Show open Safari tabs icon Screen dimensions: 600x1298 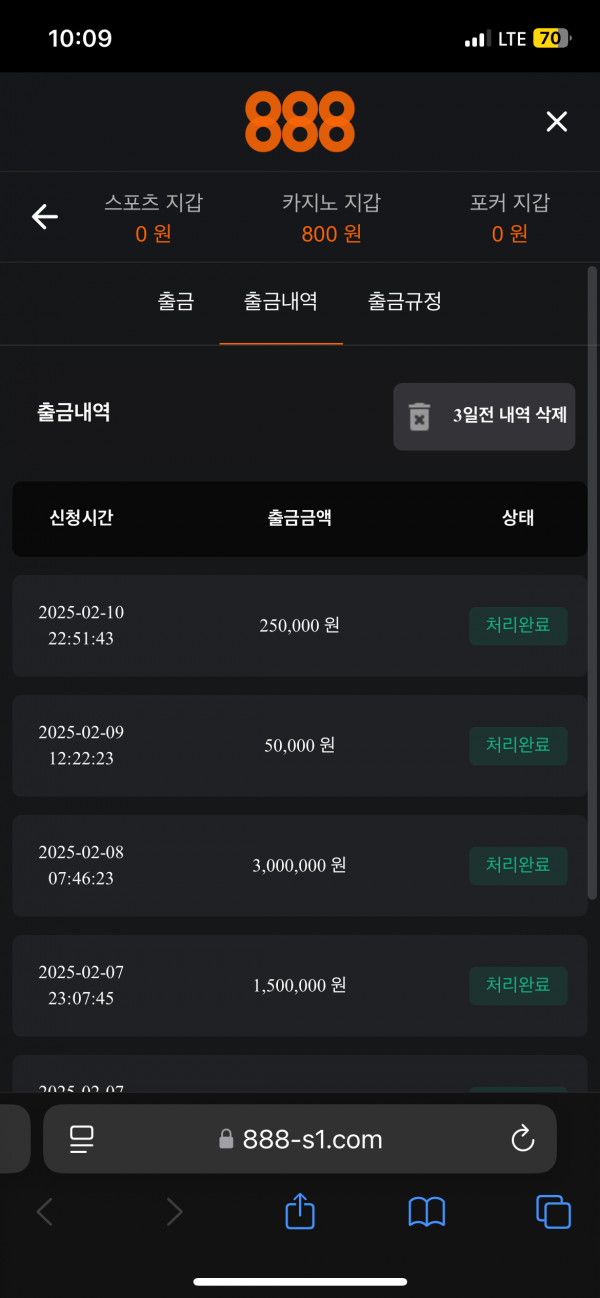553,1212
